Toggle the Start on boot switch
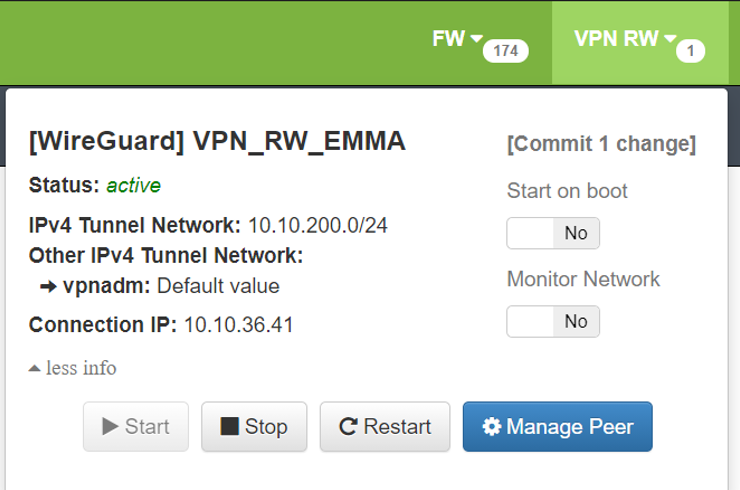The height and width of the screenshot is (490, 740). point(553,233)
